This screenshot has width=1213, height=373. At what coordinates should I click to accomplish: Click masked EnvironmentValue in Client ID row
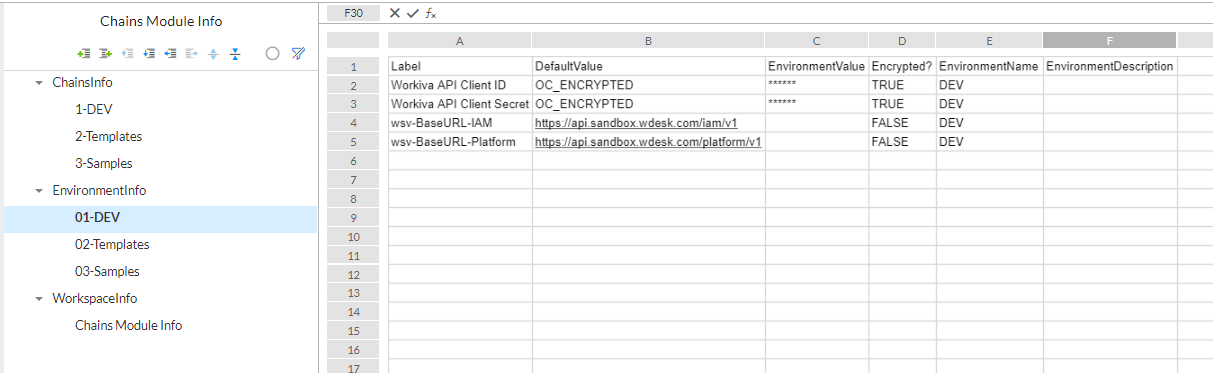817,85
